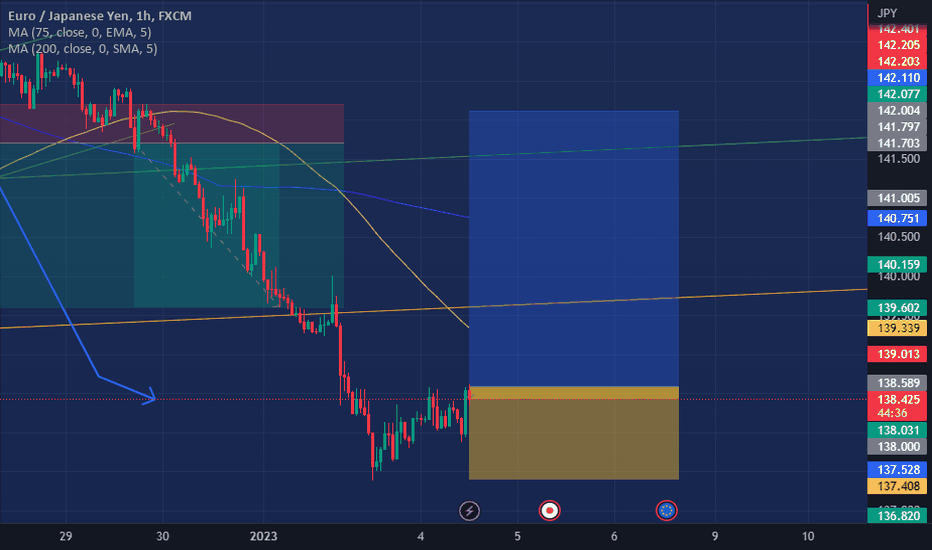Select the blue arrow drawing's arrowhead
Screen dimensions: 932x550
pos(151,397)
